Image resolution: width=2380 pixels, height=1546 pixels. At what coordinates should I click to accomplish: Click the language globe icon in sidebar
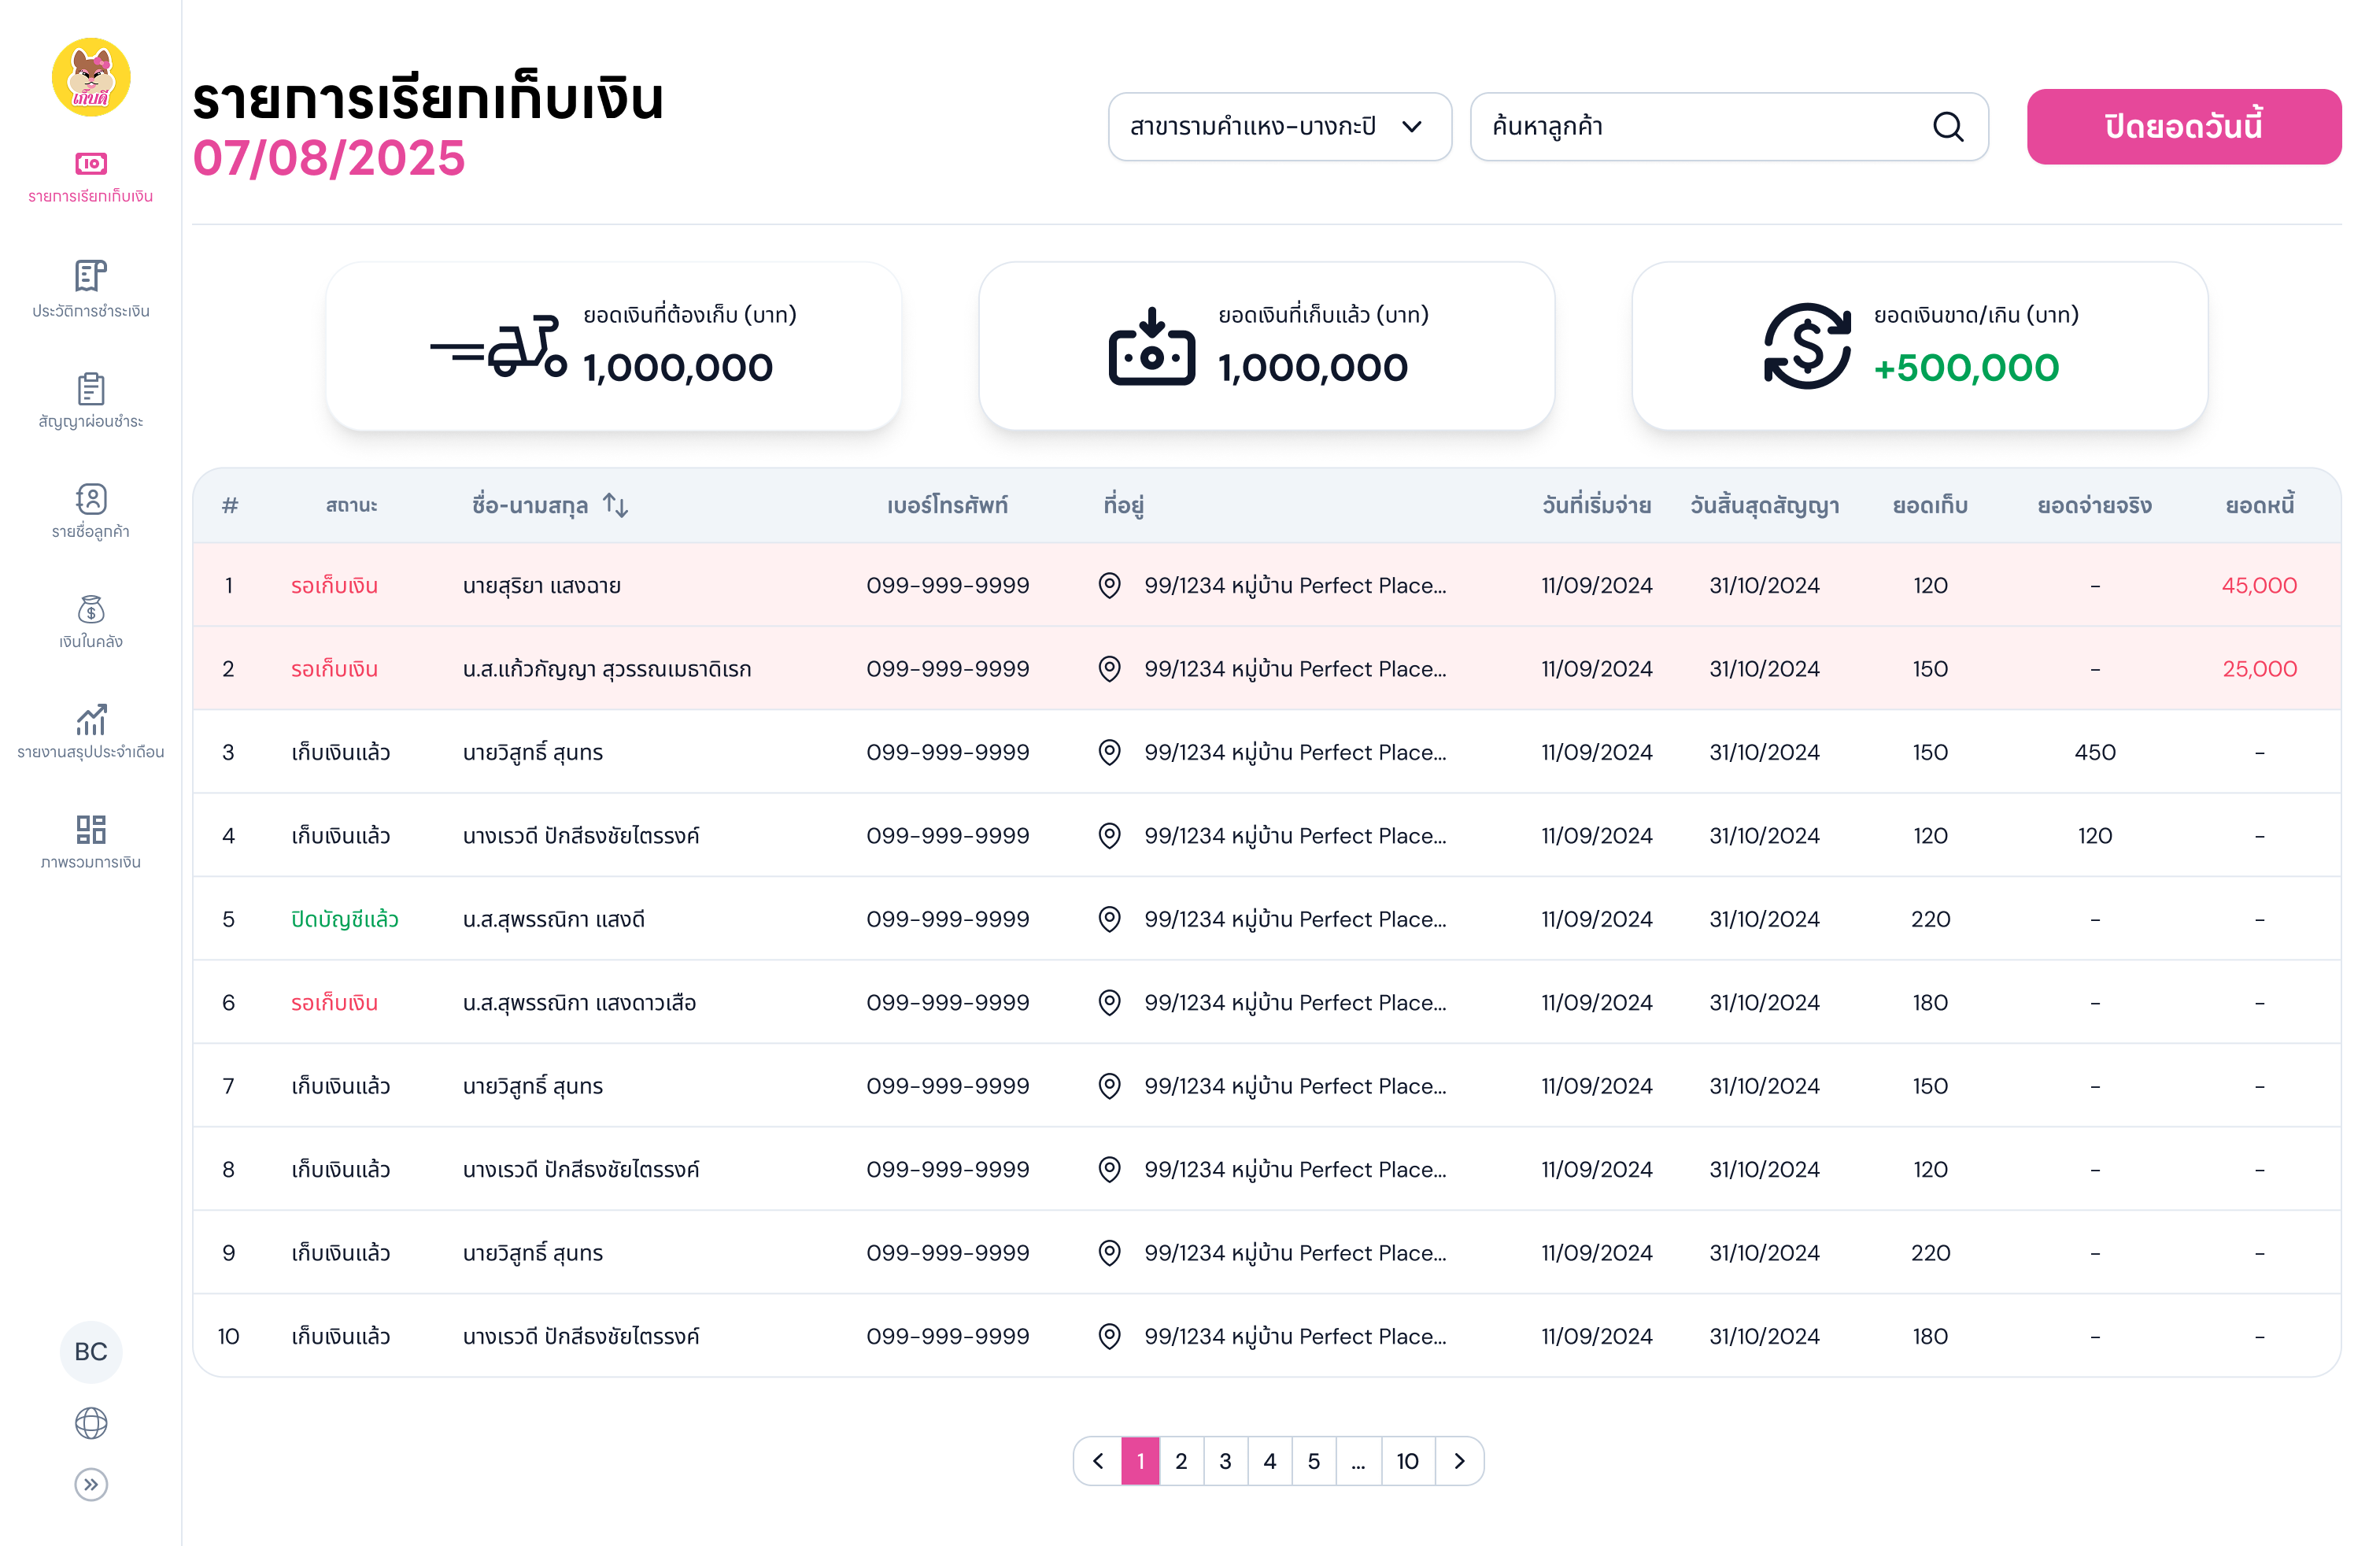click(91, 1423)
